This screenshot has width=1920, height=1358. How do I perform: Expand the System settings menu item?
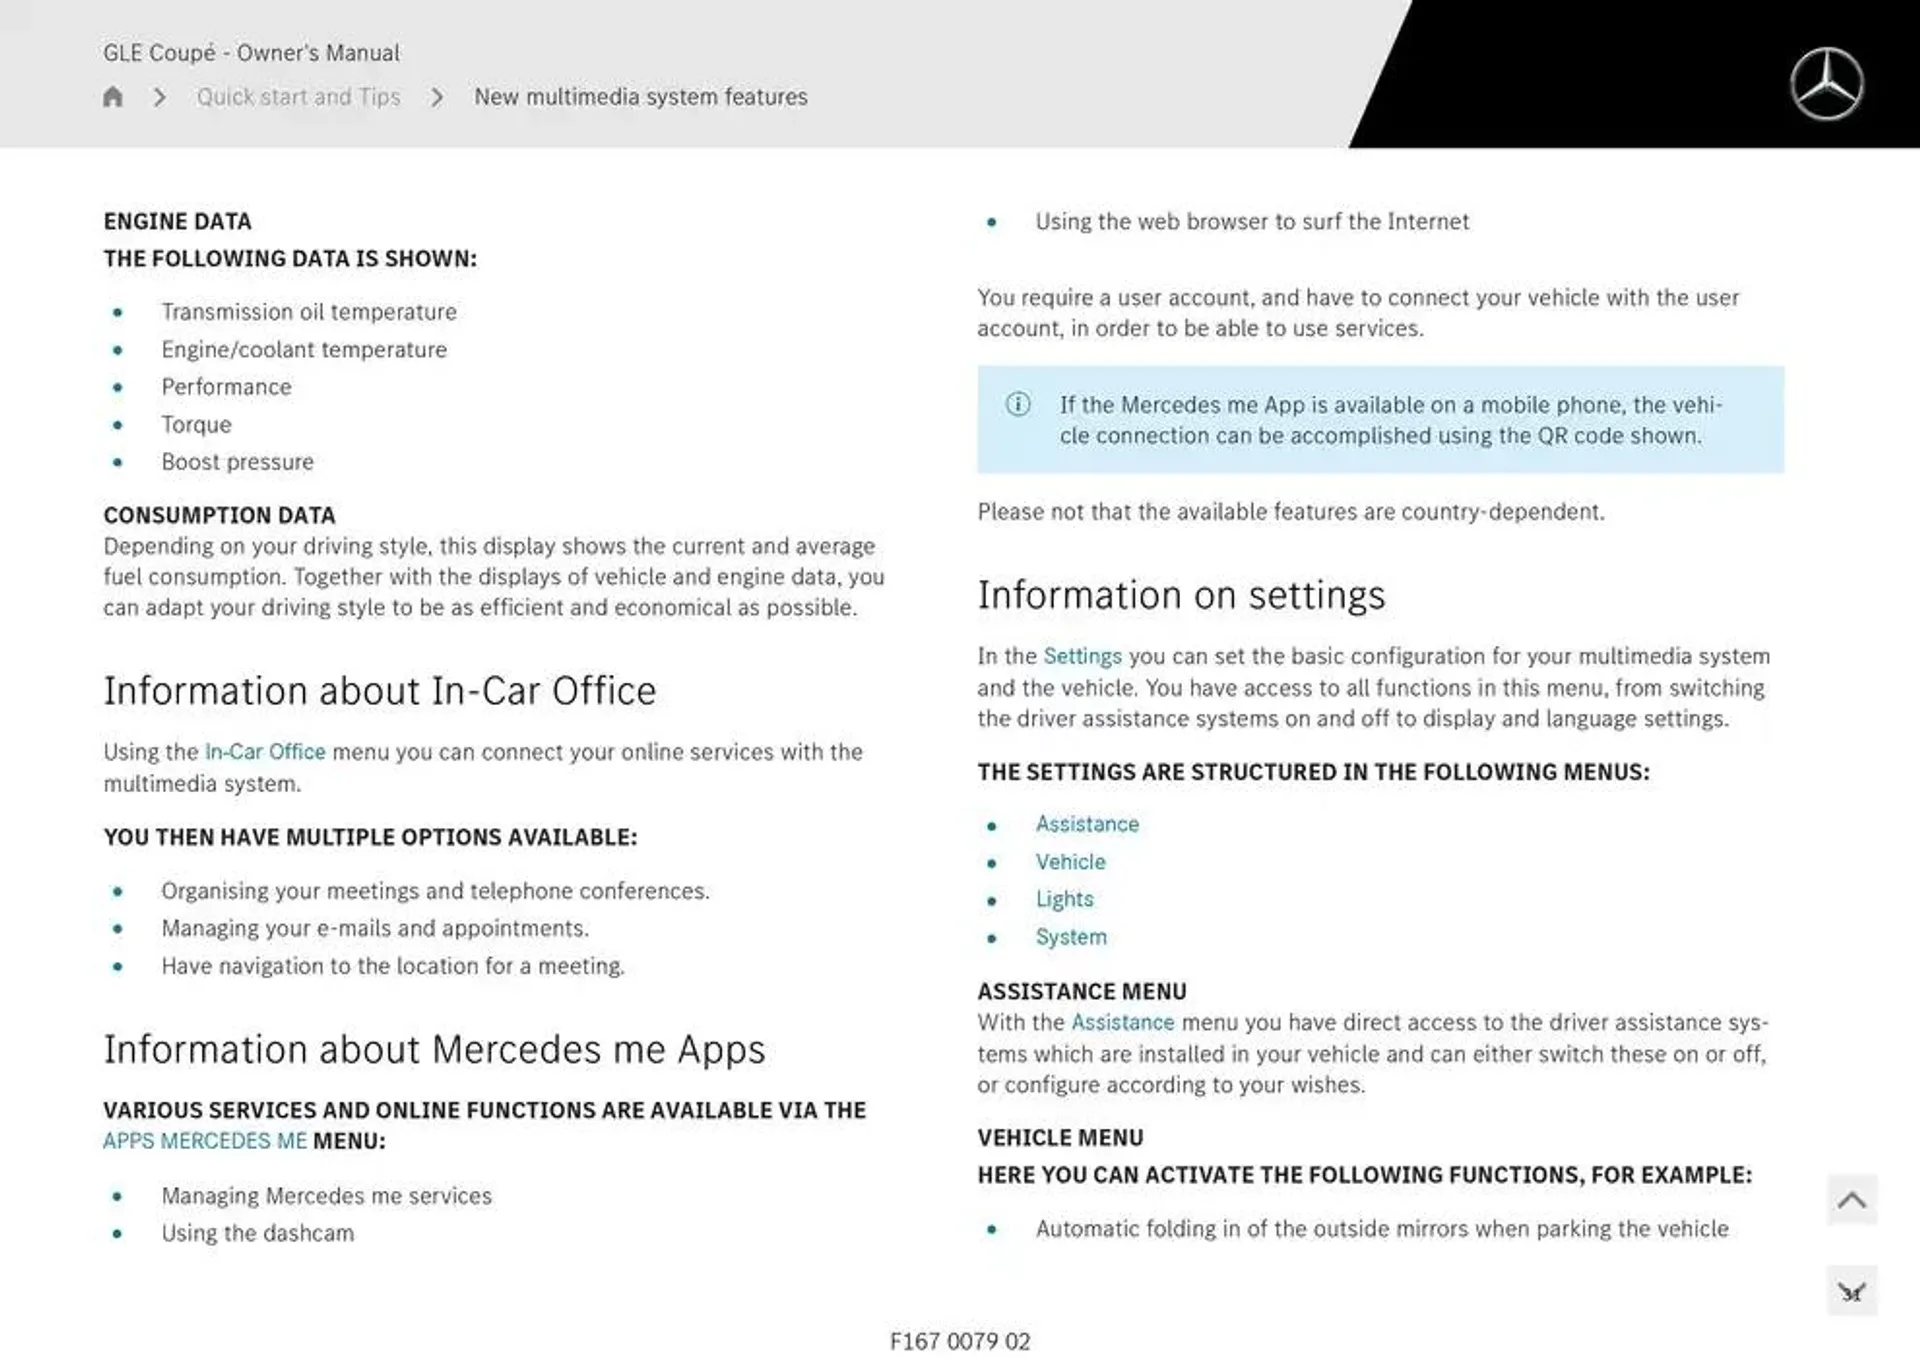[1071, 936]
